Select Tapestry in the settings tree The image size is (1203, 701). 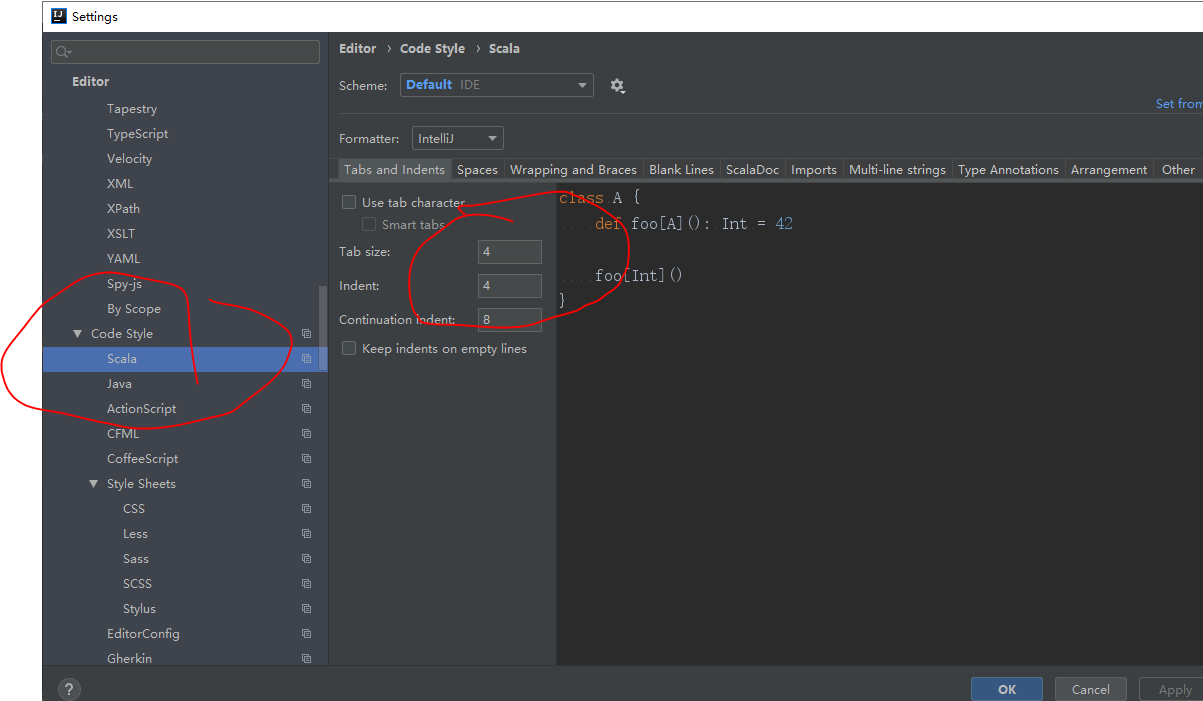pyautogui.click(x=132, y=109)
